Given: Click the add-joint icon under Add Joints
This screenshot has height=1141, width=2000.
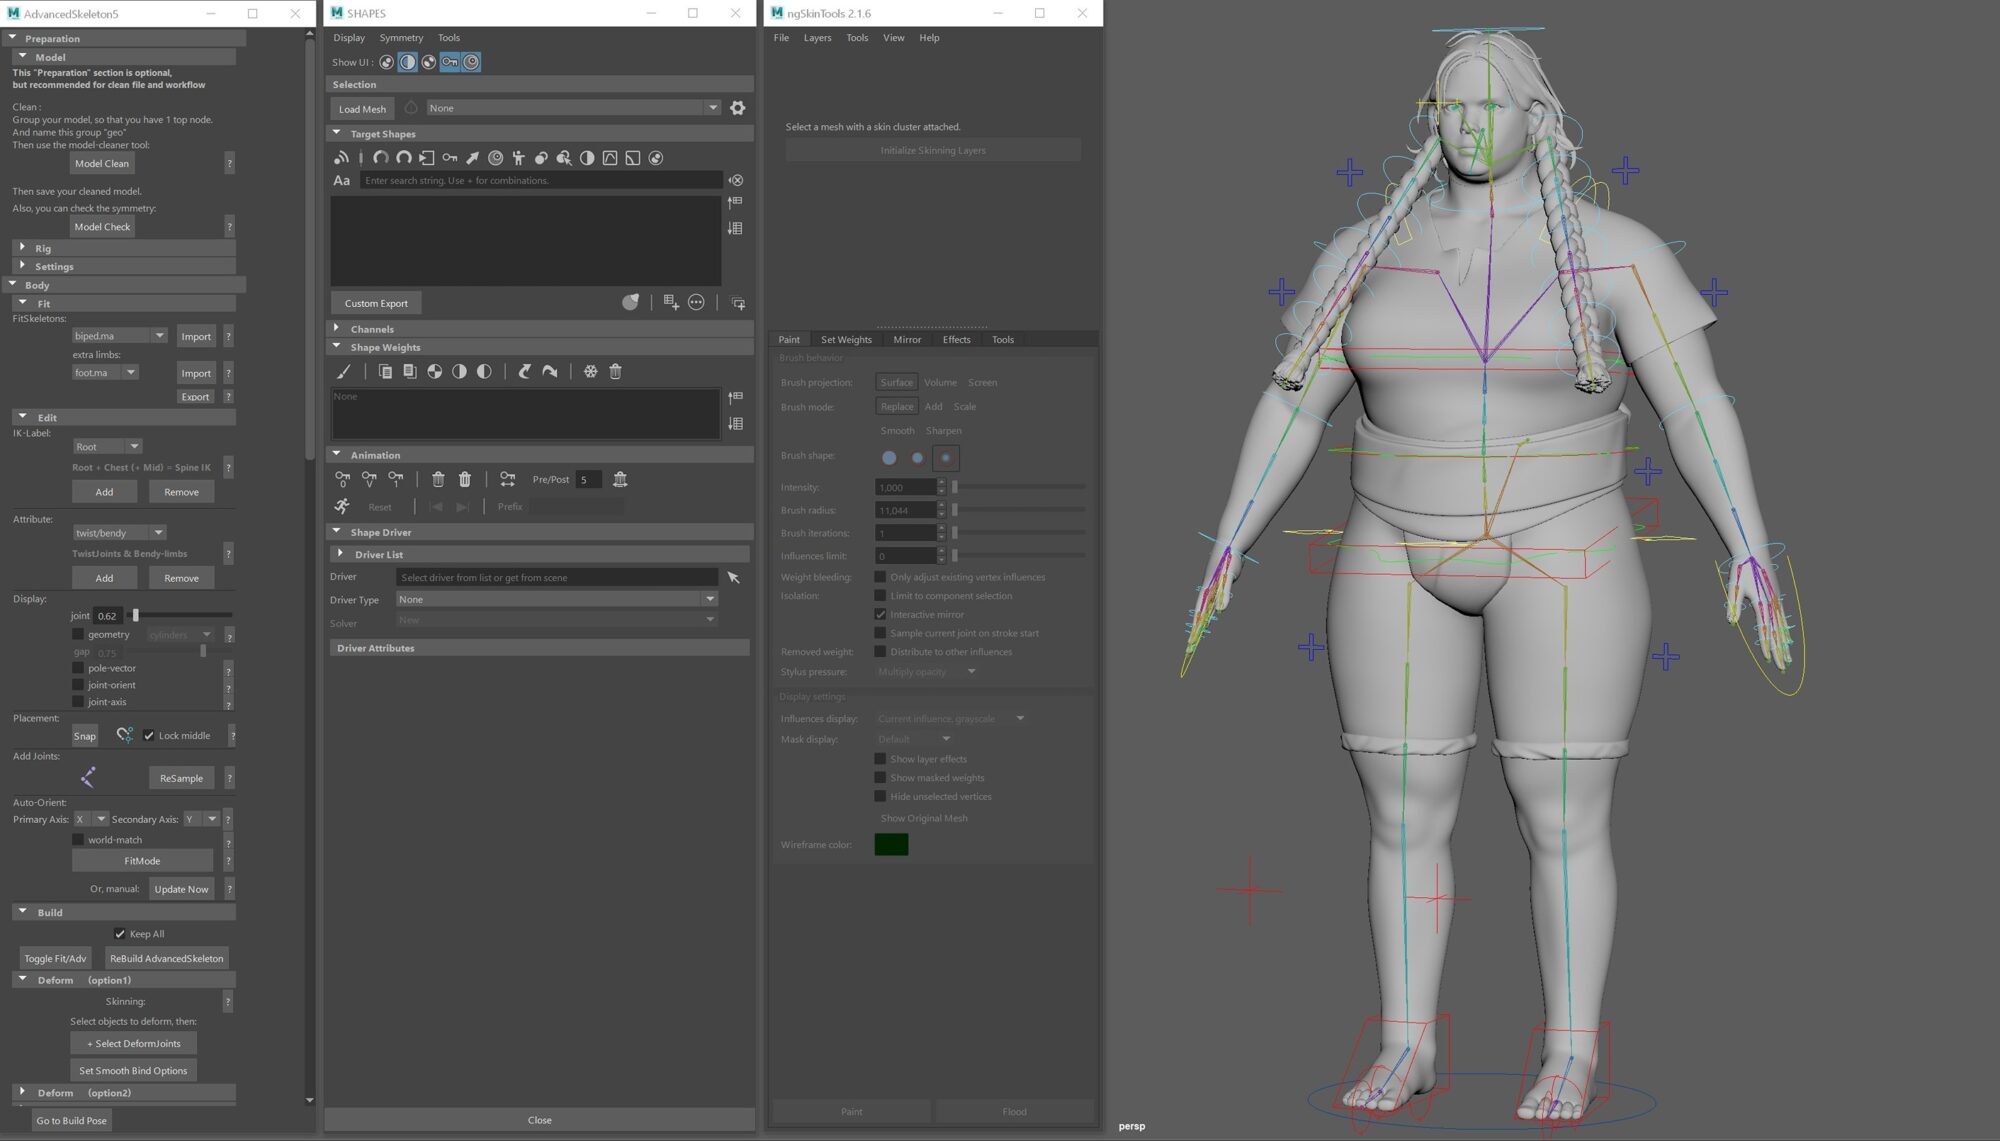Looking at the screenshot, I should [88, 777].
